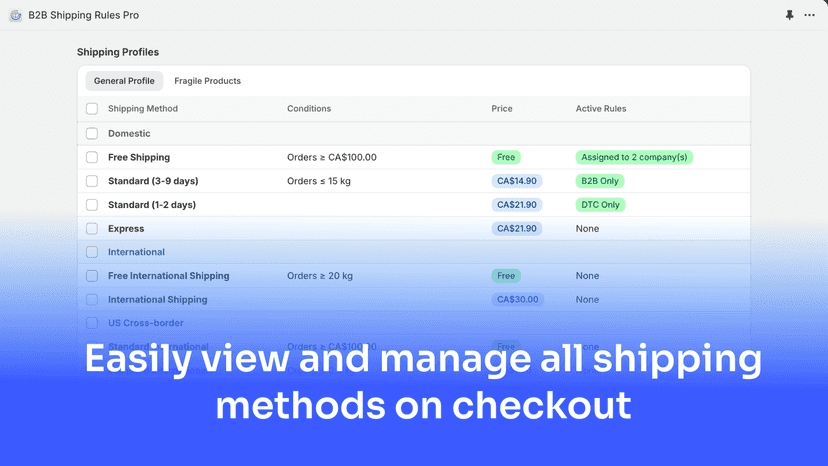Check the Domestic group checkbox
This screenshot has height=466, width=828.
(x=92, y=133)
